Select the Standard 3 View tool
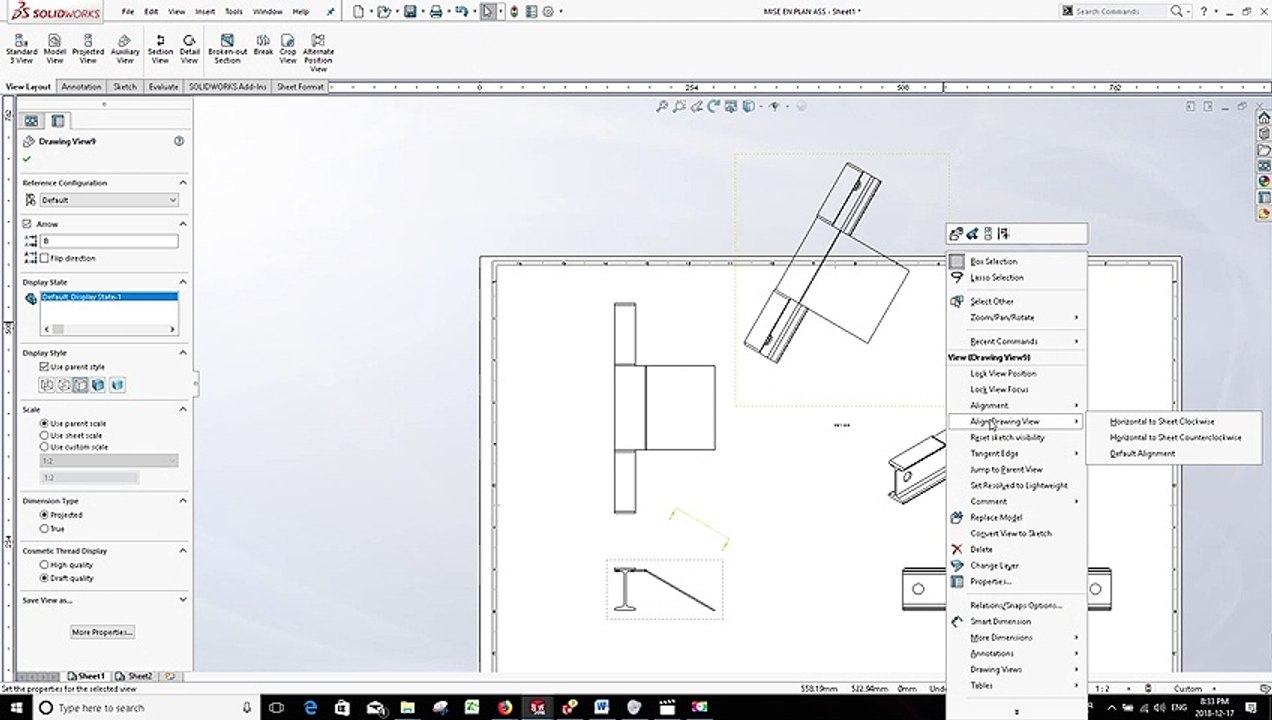The width and height of the screenshot is (1272, 720). tap(21, 48)
